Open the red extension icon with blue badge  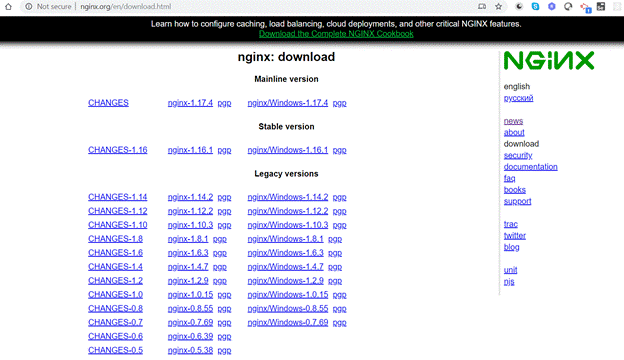pyautogui.click(x=585, y=8)
